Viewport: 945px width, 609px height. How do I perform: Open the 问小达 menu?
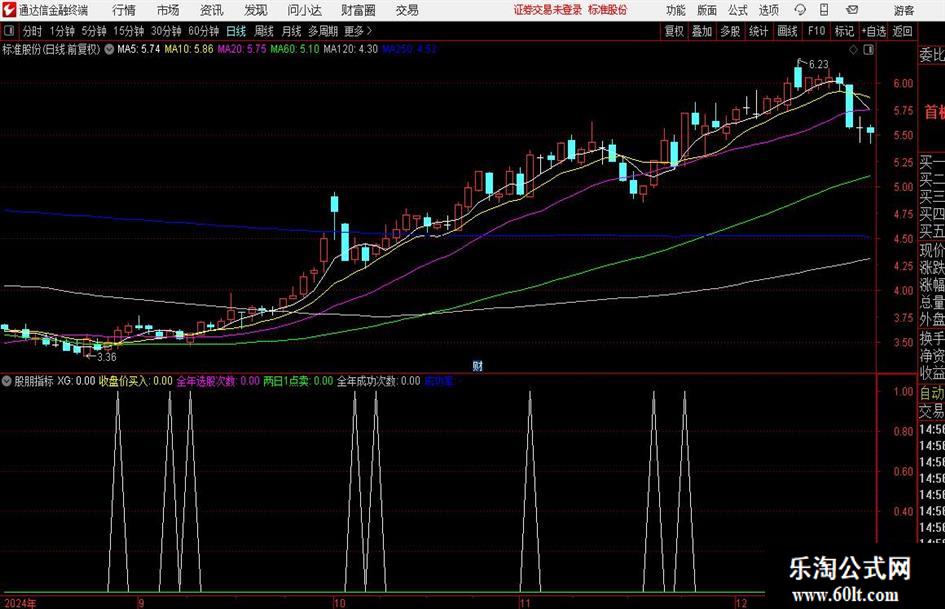304,10
